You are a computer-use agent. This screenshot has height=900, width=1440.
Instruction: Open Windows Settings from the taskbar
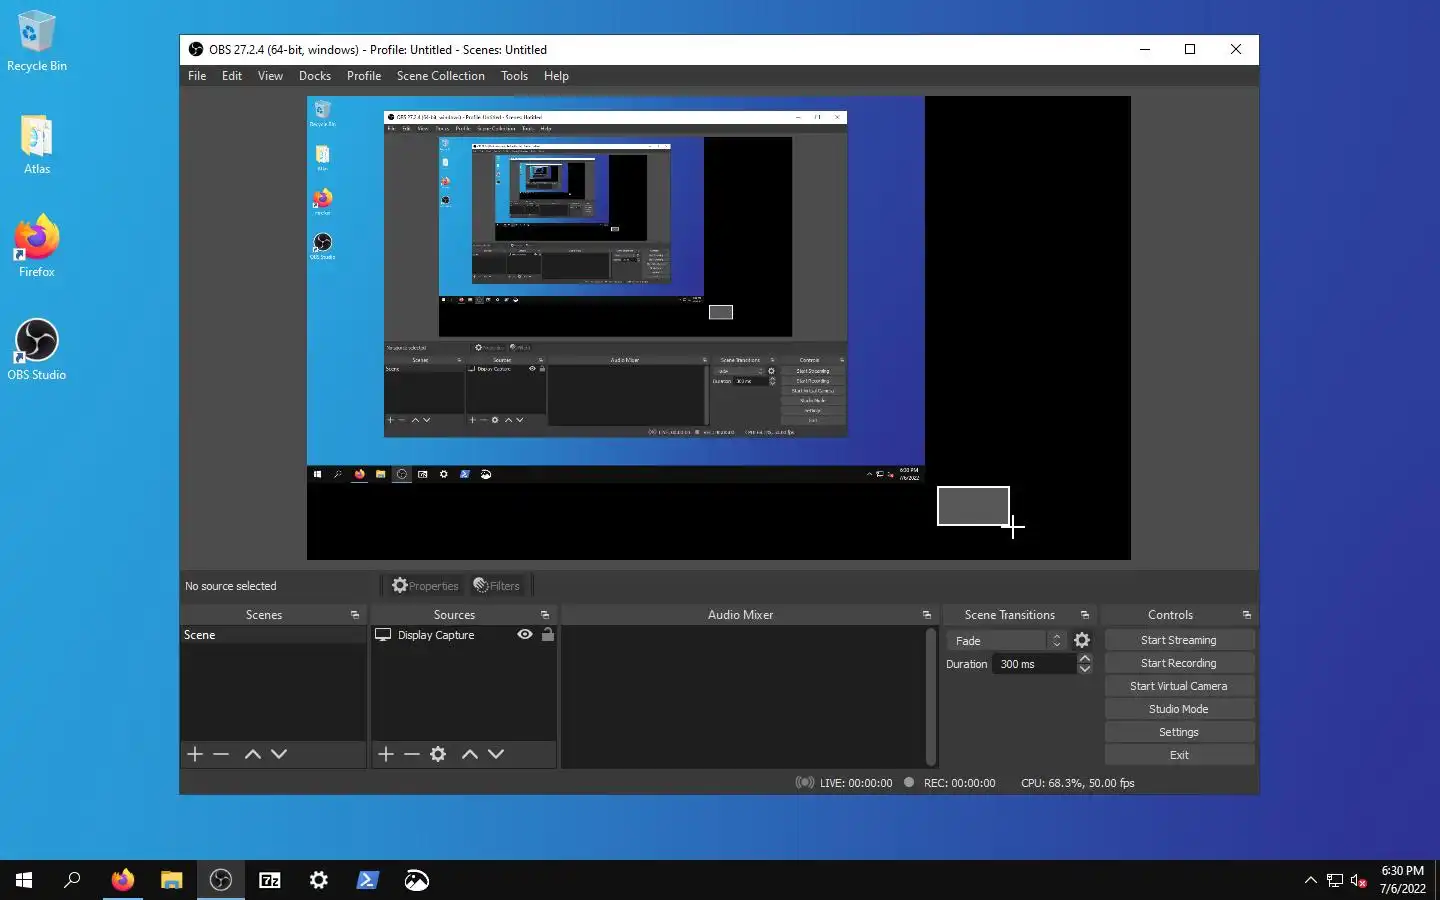318,880
